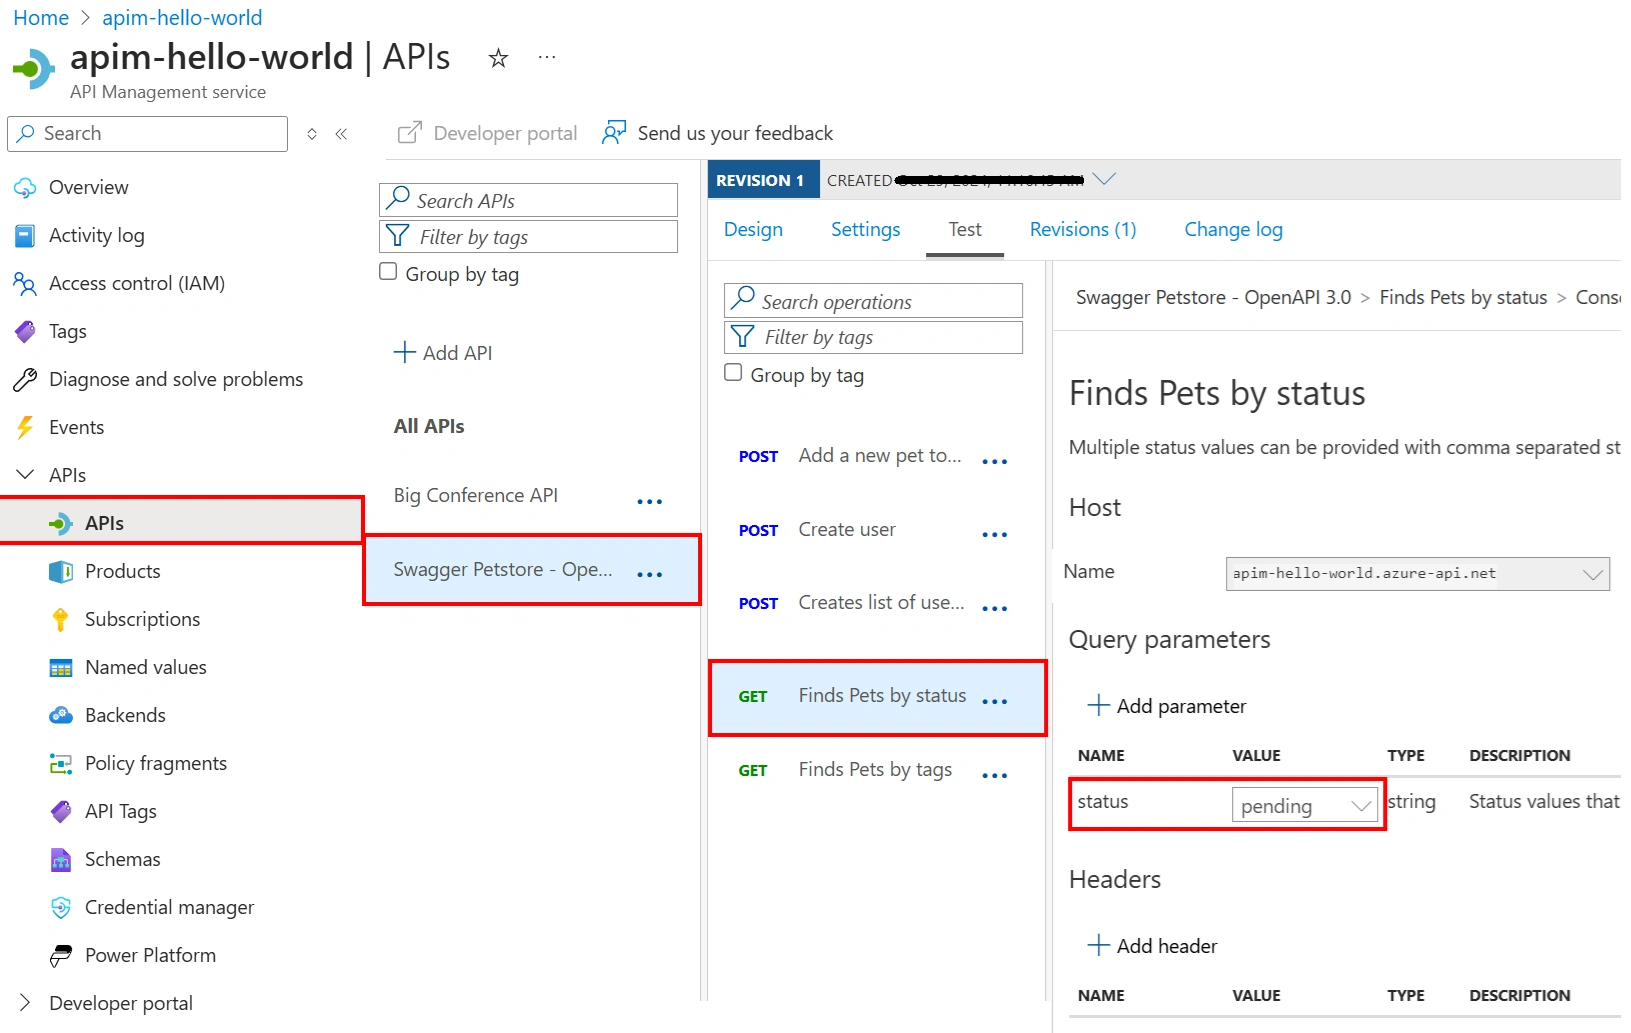Switch to the Settings tab
1631x1033 pixels.
coord(865,230)
